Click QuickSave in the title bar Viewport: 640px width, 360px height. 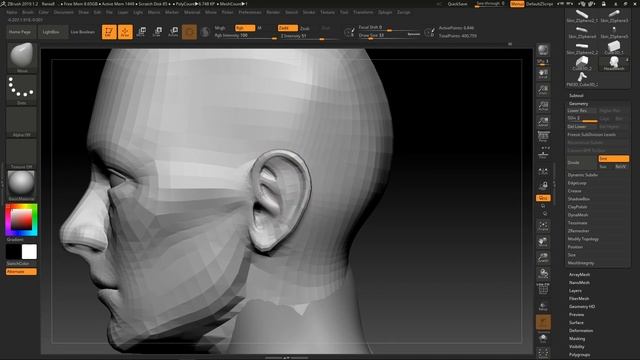tap(457, 4)
